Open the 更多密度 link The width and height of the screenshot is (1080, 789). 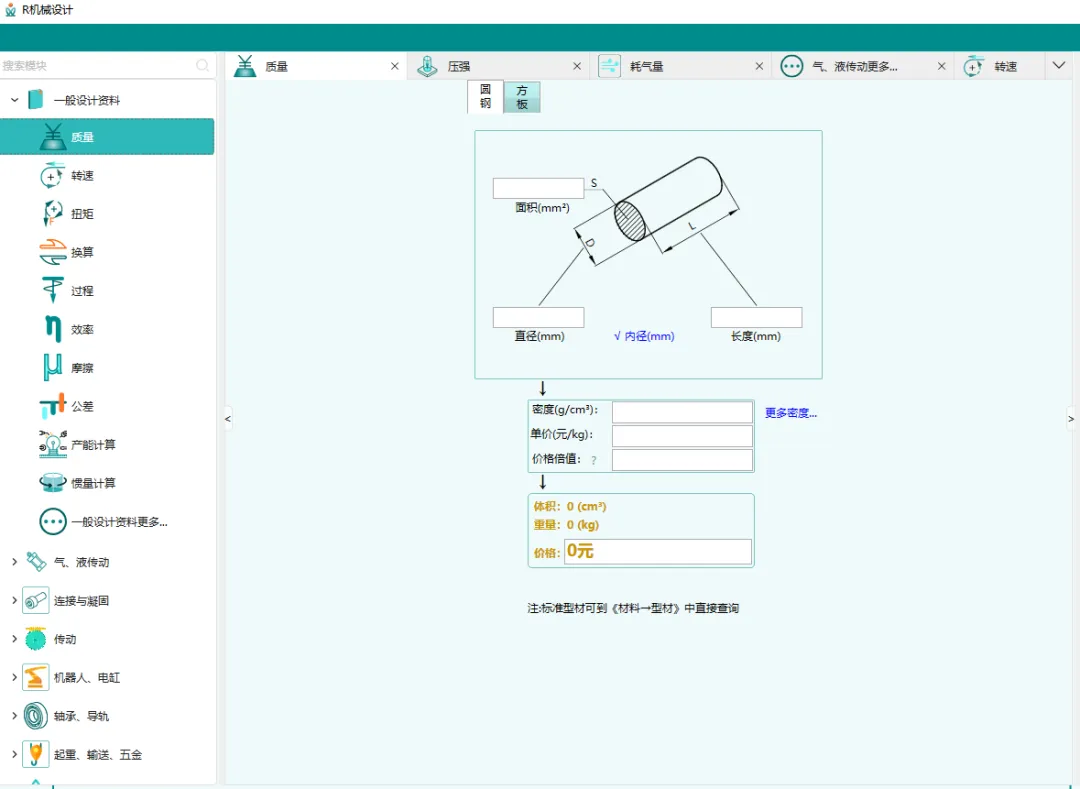791,413
